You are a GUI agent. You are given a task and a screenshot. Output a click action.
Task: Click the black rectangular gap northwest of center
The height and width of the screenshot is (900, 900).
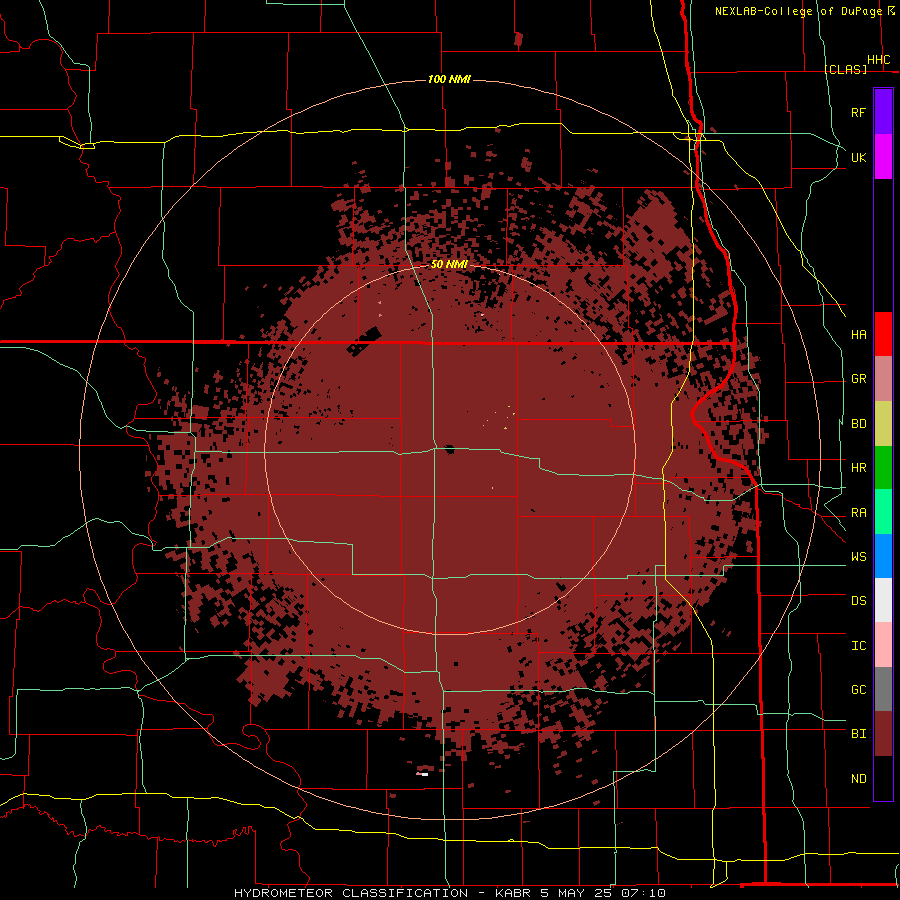[365, 341]
